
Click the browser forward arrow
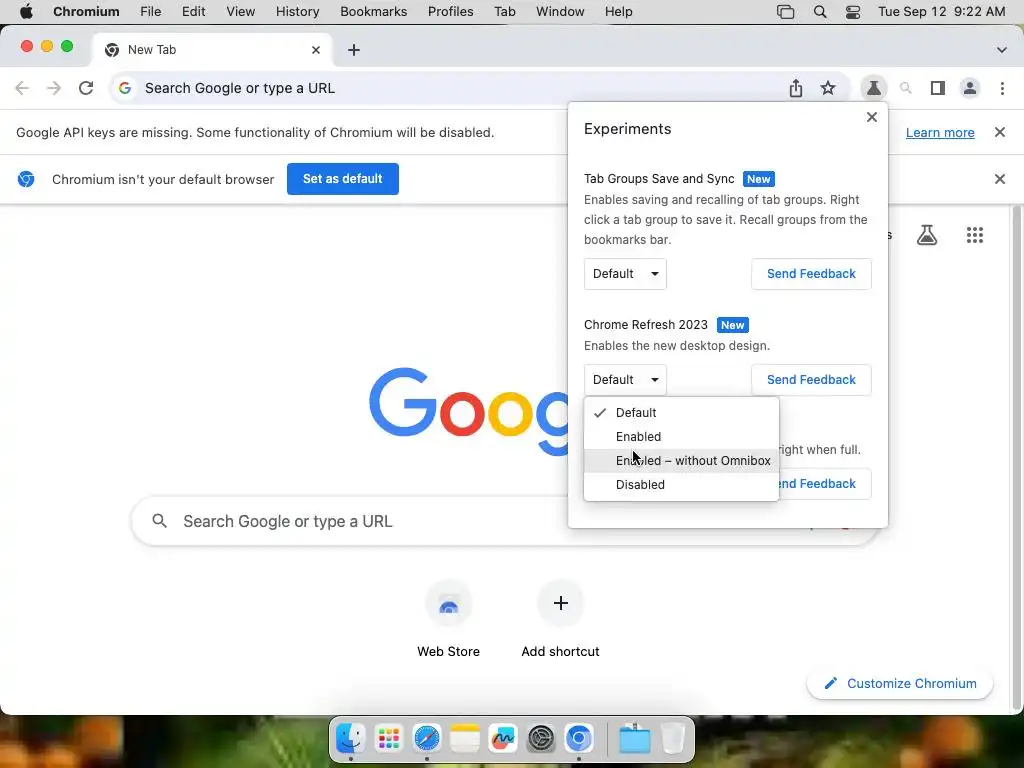(54, 88)
